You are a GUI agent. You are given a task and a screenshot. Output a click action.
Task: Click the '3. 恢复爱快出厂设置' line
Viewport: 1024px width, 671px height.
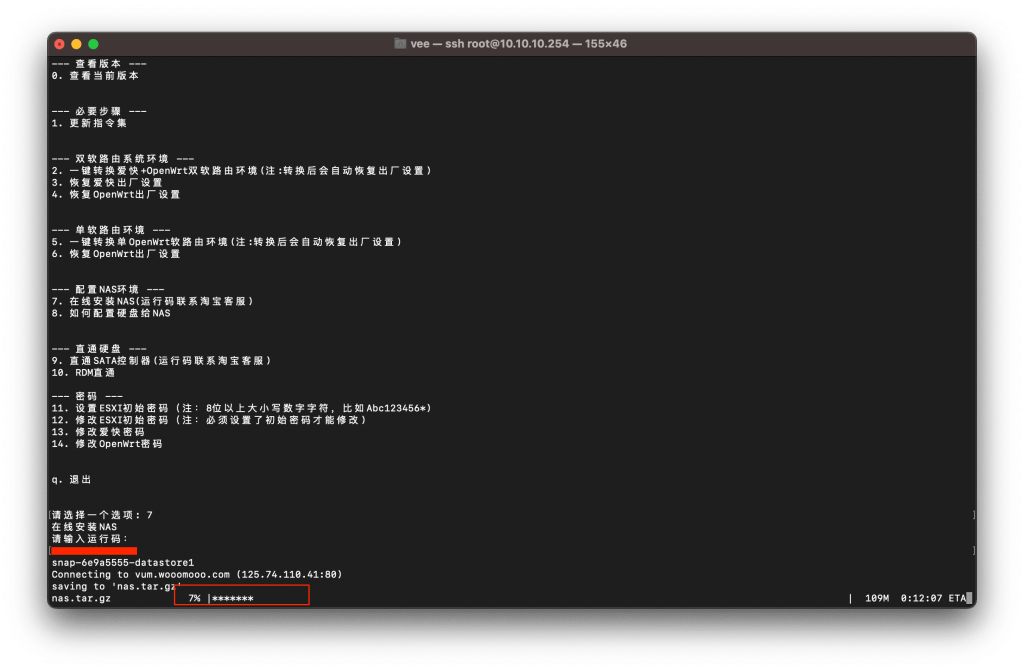click(107, 183)
